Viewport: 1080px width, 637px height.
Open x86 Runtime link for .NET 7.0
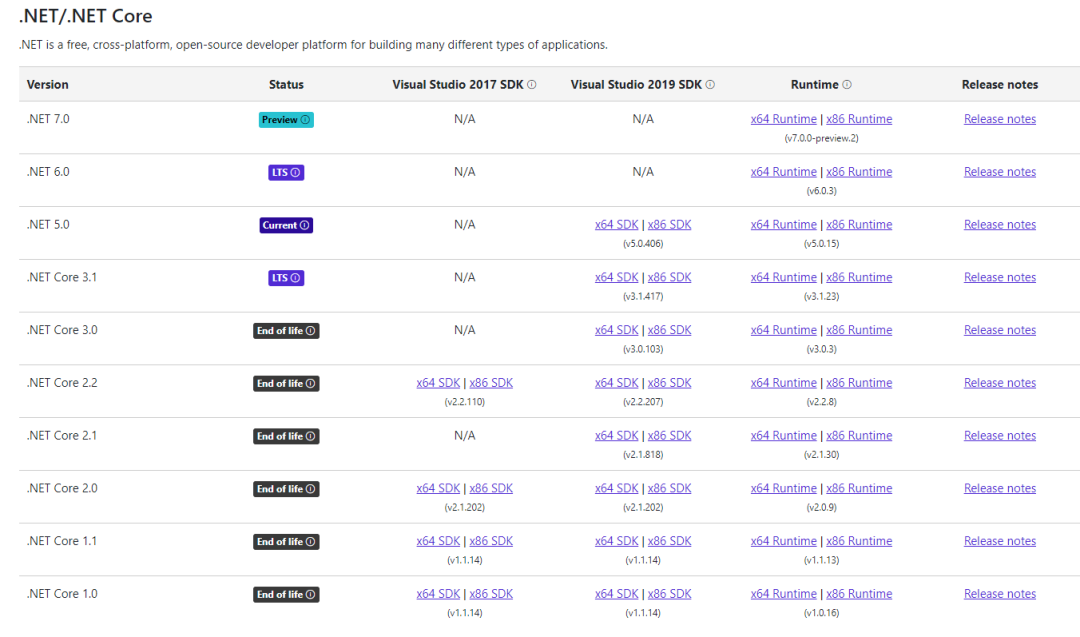[x=859, y=119]
